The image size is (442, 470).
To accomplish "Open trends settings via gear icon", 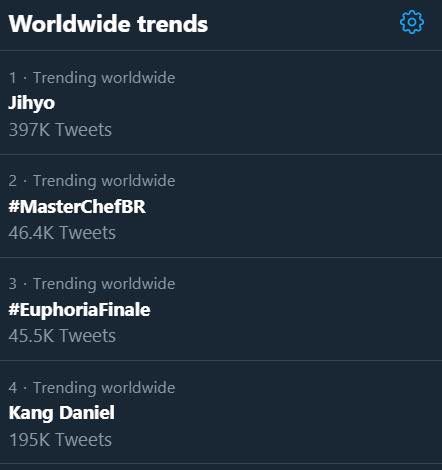I will click(412, 22).
